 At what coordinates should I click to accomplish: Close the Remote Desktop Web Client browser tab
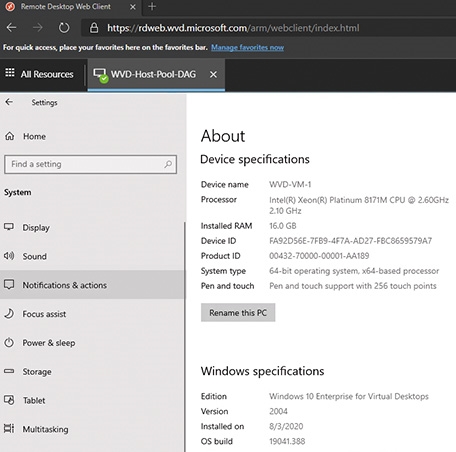click(x=133, y=7)
